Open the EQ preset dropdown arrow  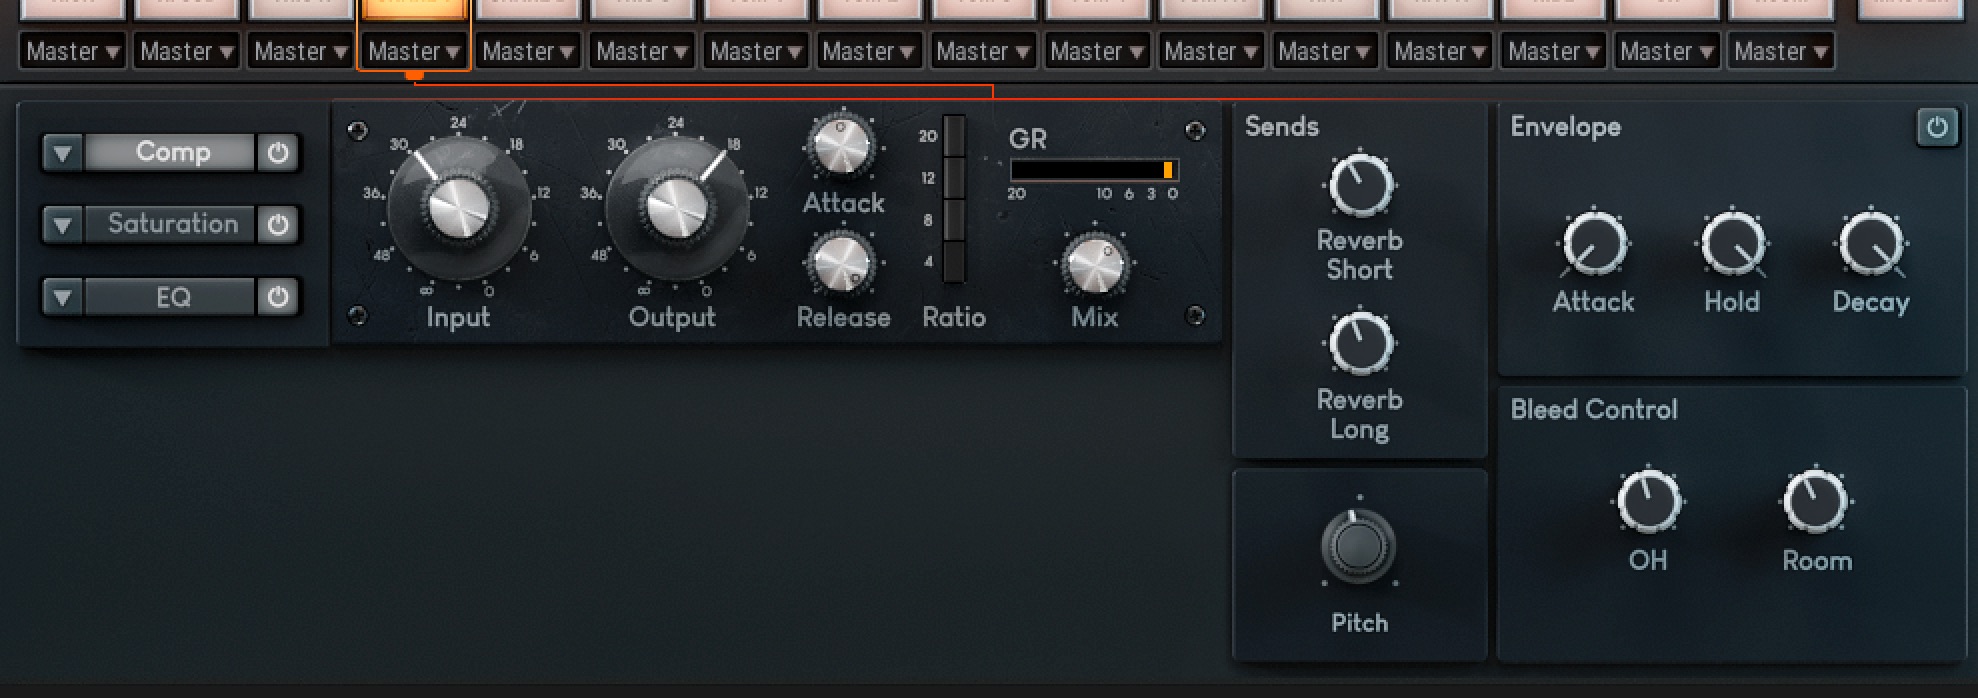coord(63,298)
